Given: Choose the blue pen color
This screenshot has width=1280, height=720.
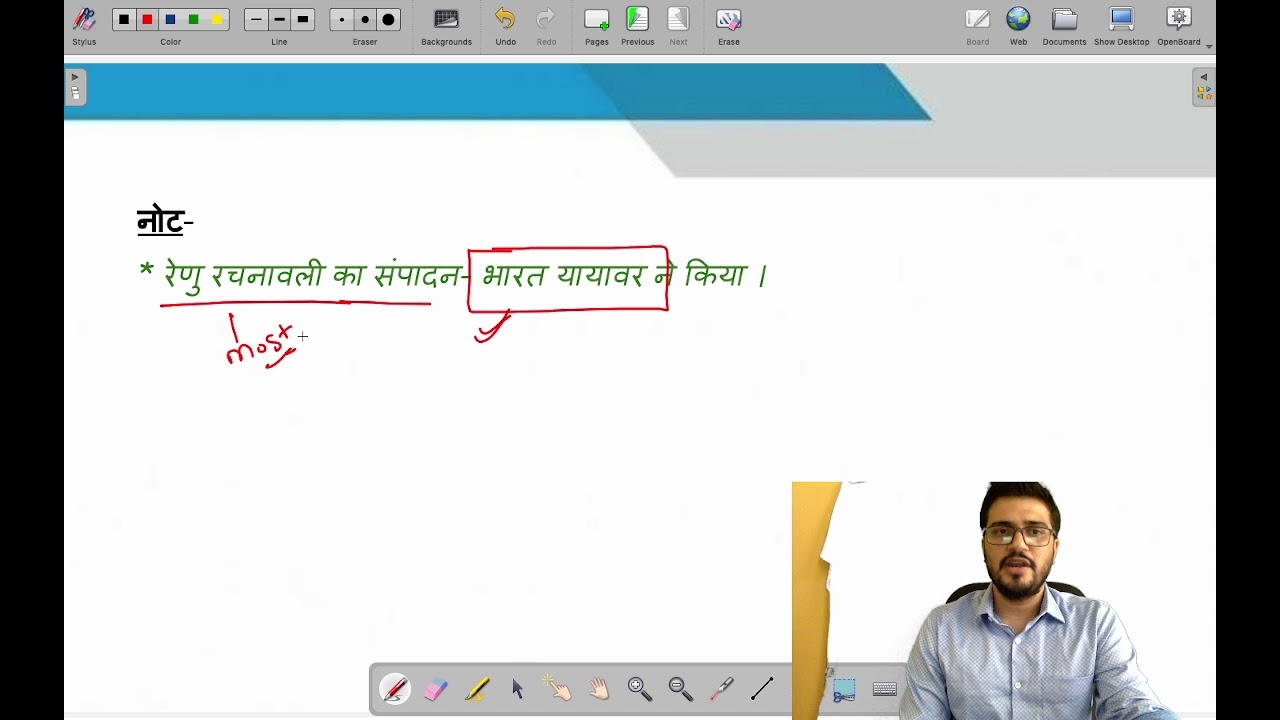Looking at the screenshot, I should (170, 19).
